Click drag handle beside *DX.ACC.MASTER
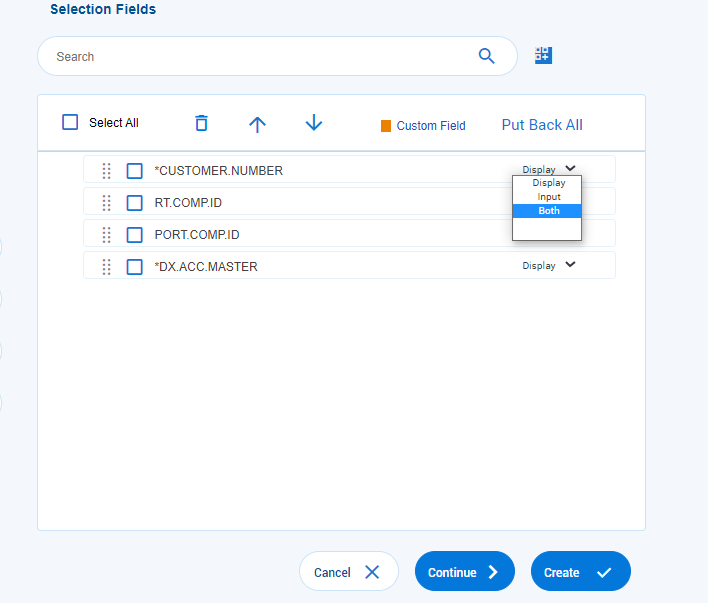This screenshot has height=603, width=708. [107, 267]
